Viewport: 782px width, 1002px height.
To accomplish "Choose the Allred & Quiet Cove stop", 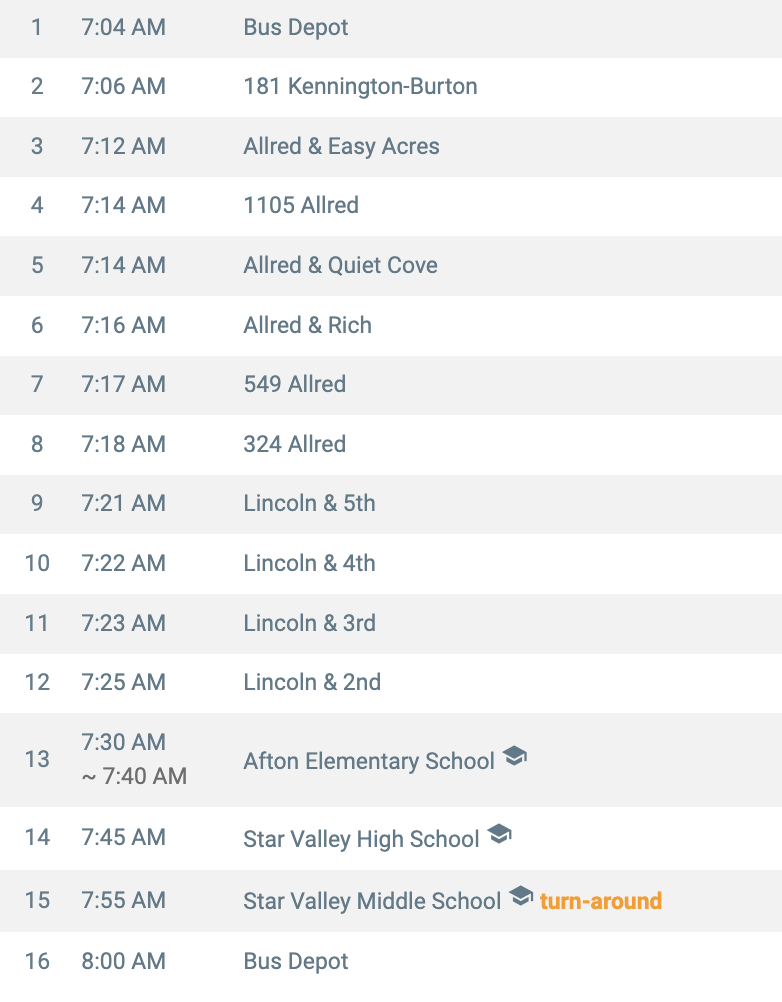I will pos(340,266).
